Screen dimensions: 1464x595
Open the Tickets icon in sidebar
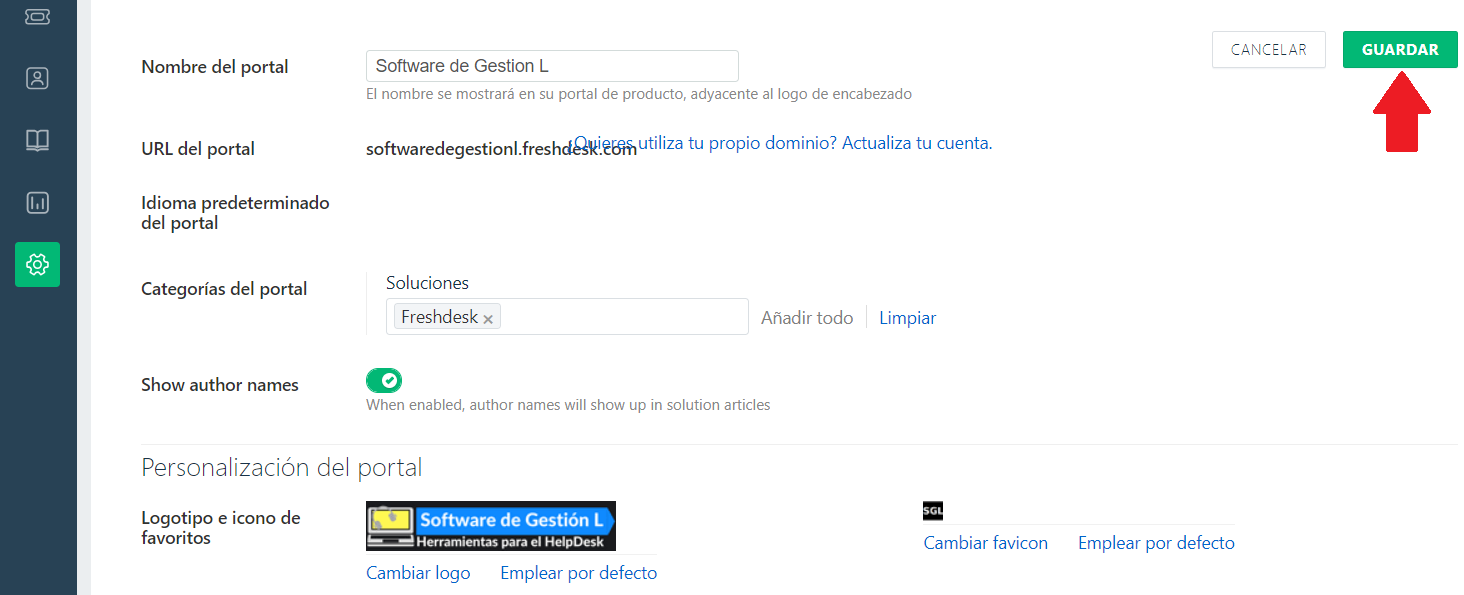(37, 16)
